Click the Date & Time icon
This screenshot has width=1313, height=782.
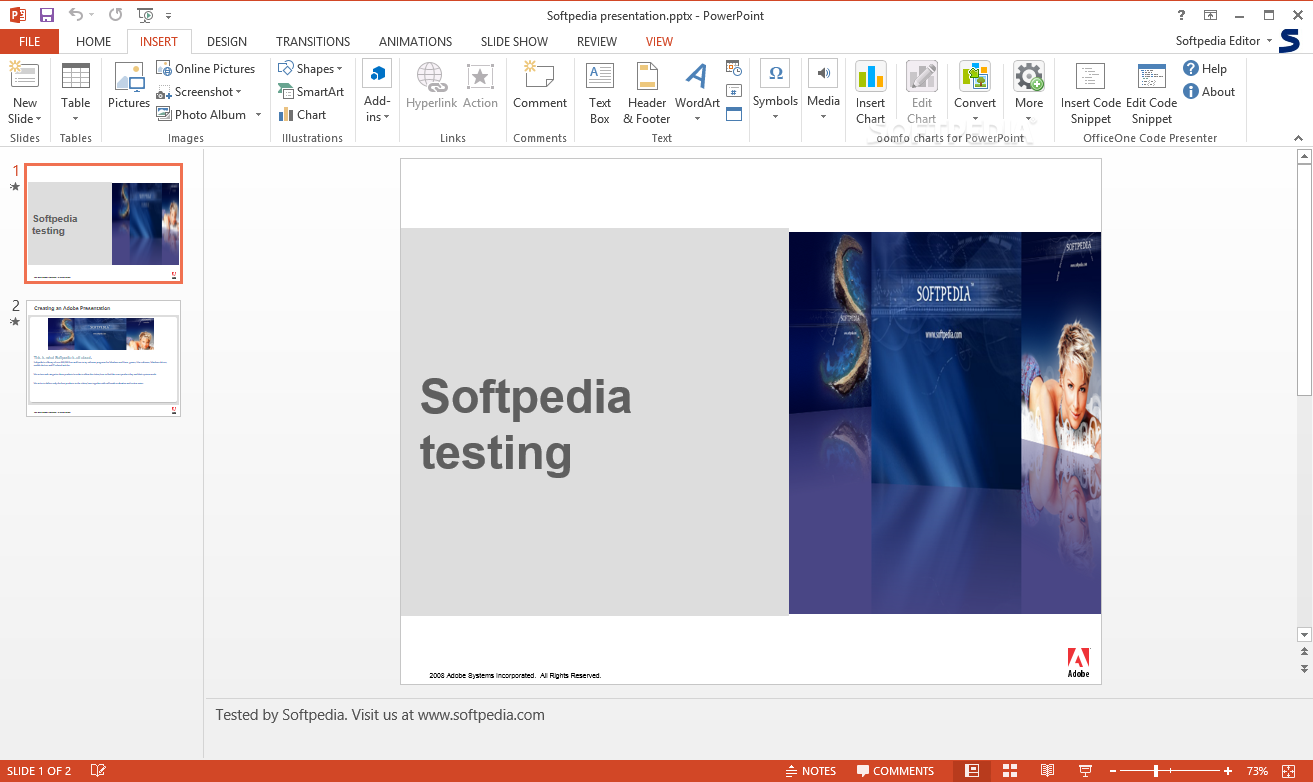click(x=734, y=69)
